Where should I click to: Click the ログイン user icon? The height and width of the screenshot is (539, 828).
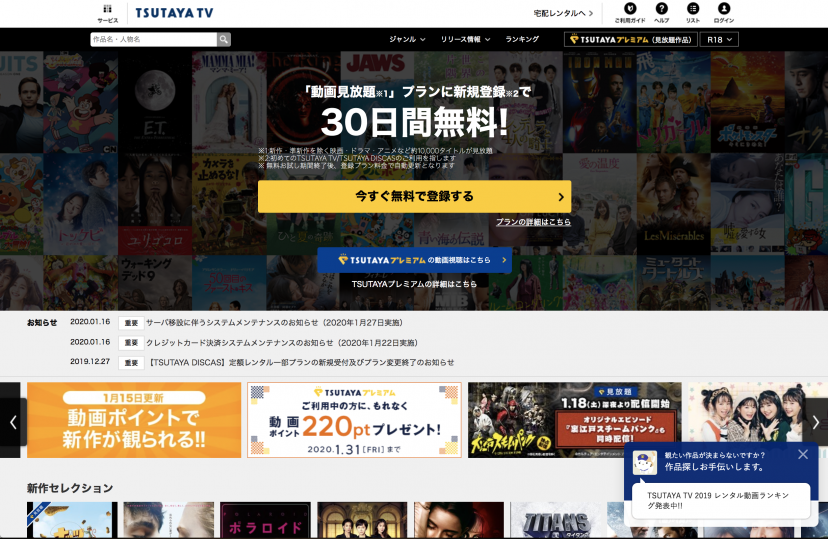click(724, 13)
